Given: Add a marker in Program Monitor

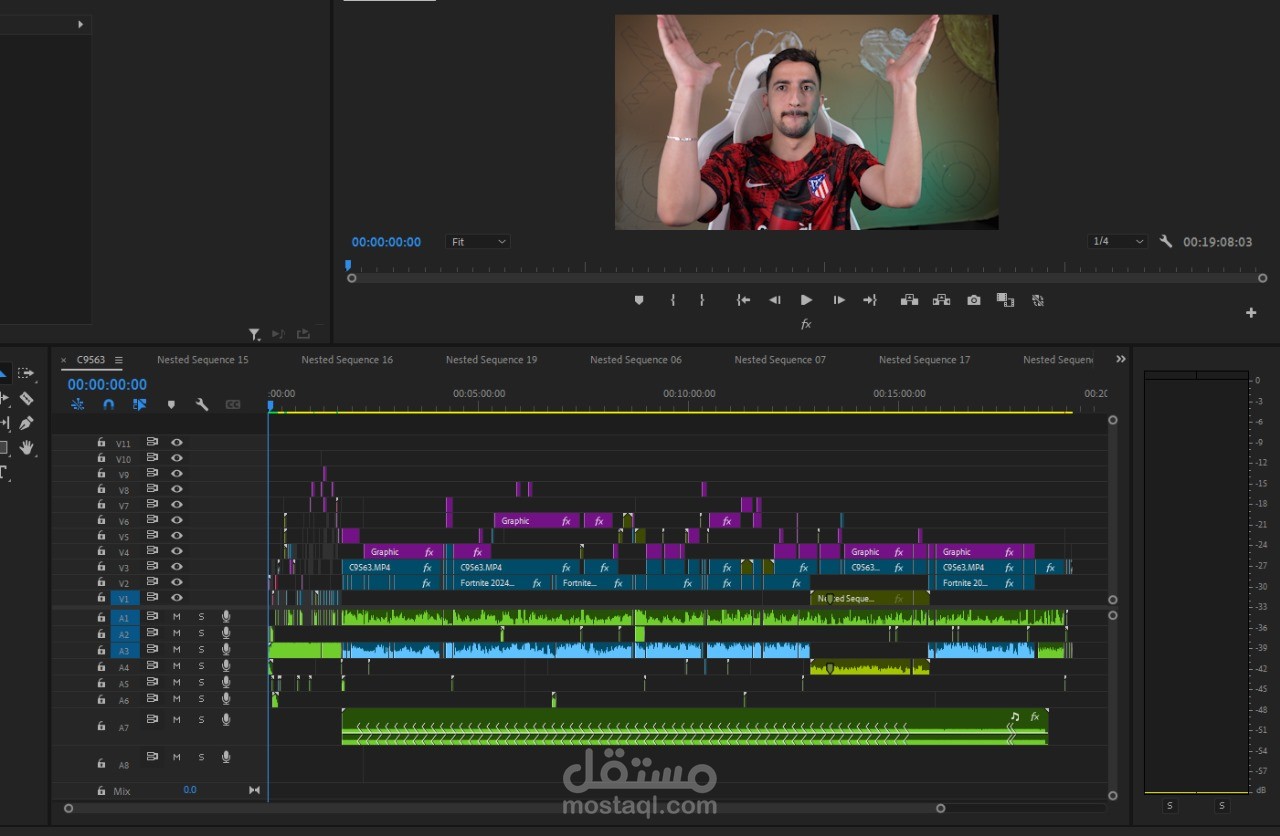Looking at the screenshot, I should click(639, 300).
